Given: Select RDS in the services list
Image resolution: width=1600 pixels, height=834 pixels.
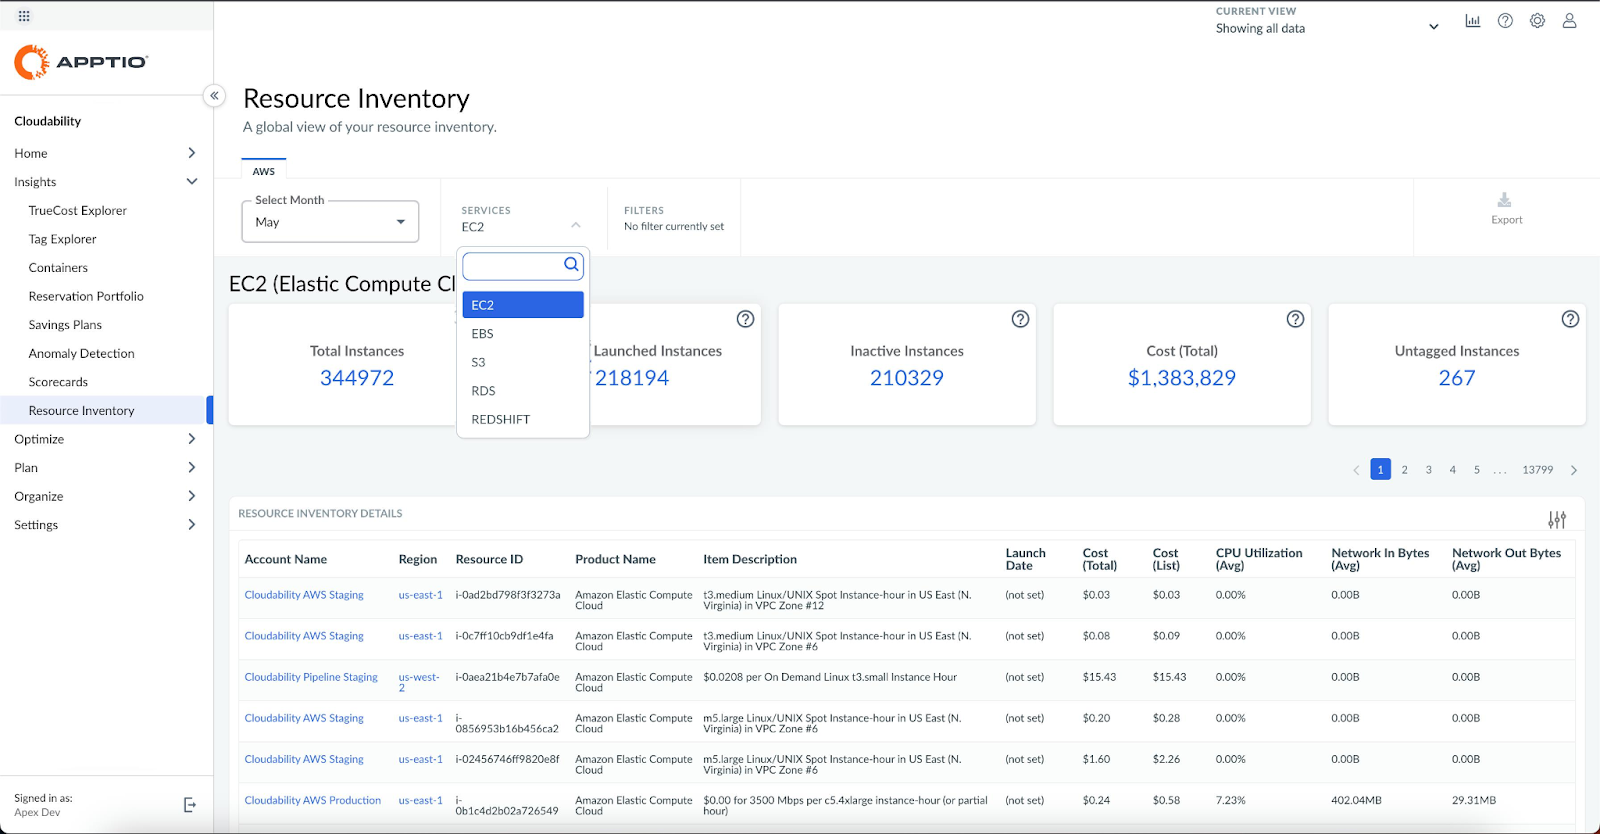Looking at the screenshot, I should 523,391.
